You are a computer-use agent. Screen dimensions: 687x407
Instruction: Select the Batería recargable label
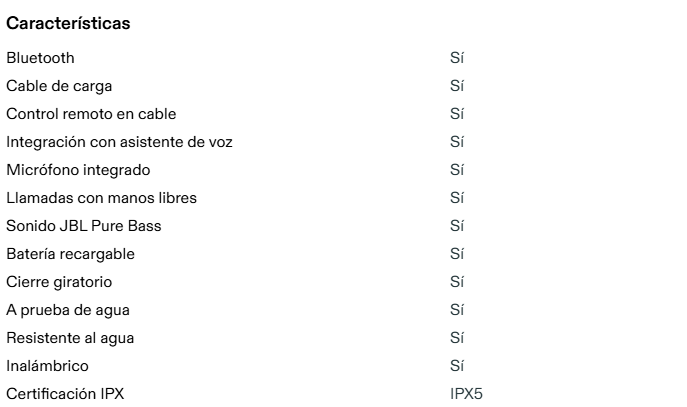point(70,254)
